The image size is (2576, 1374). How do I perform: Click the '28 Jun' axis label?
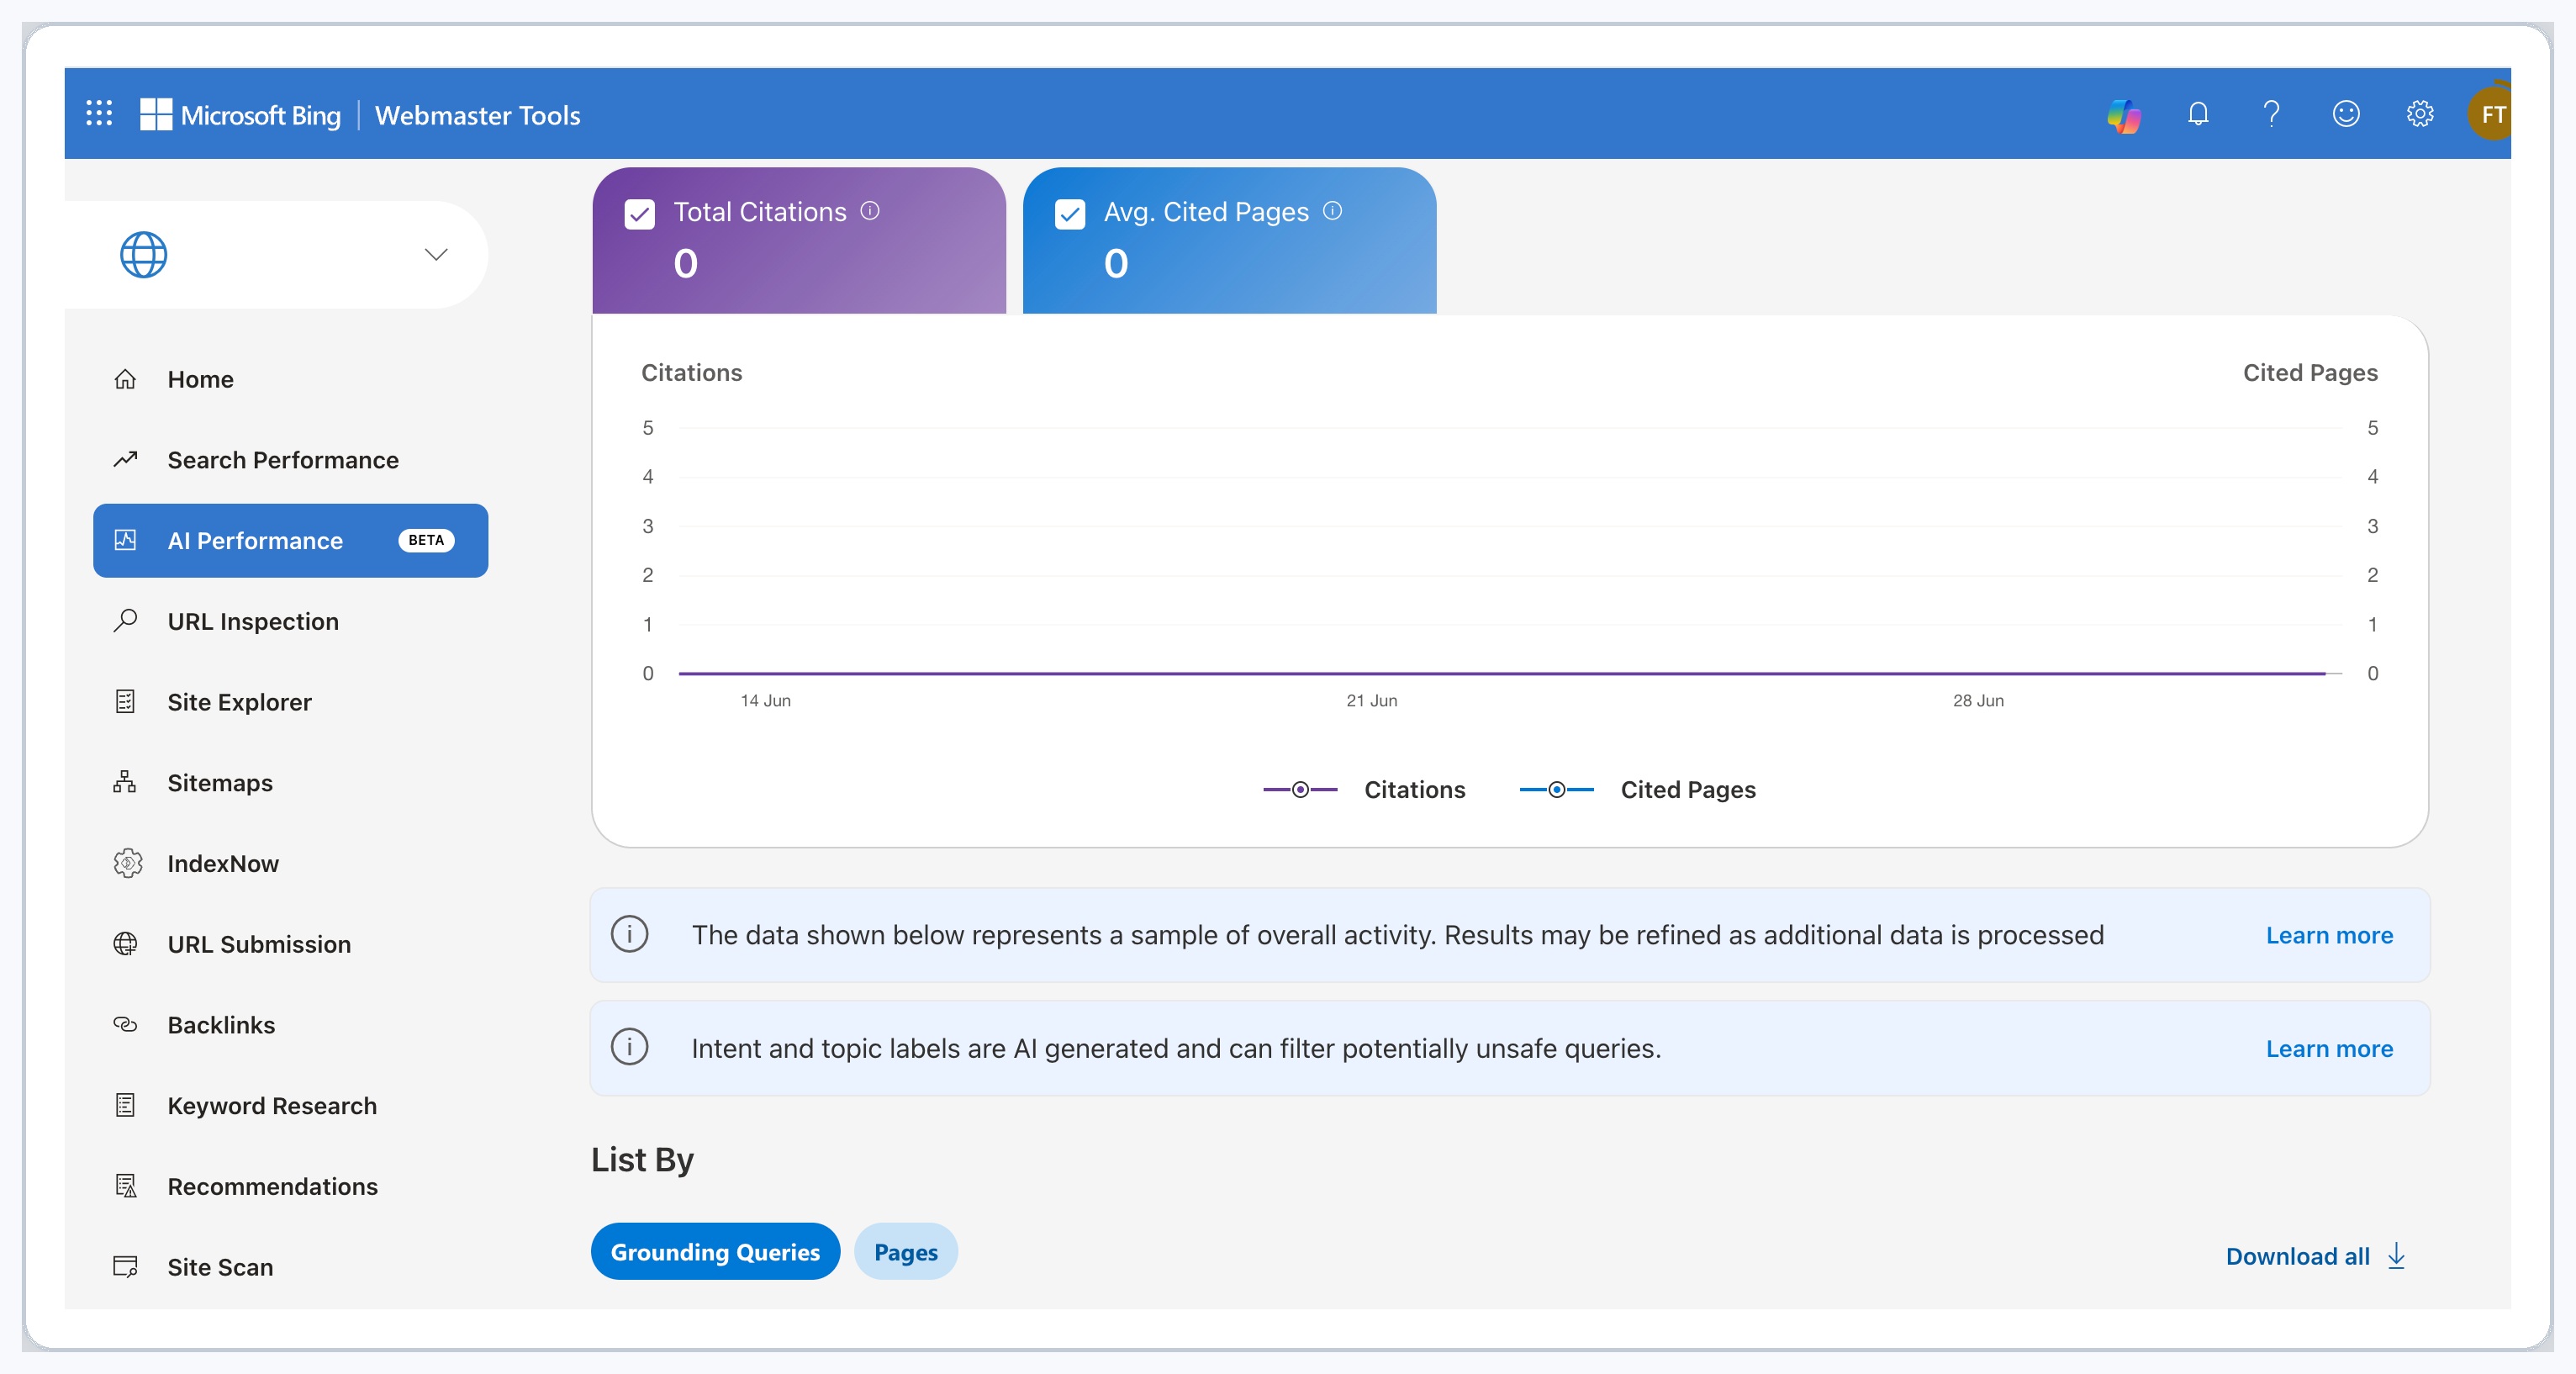(1978, 700)
